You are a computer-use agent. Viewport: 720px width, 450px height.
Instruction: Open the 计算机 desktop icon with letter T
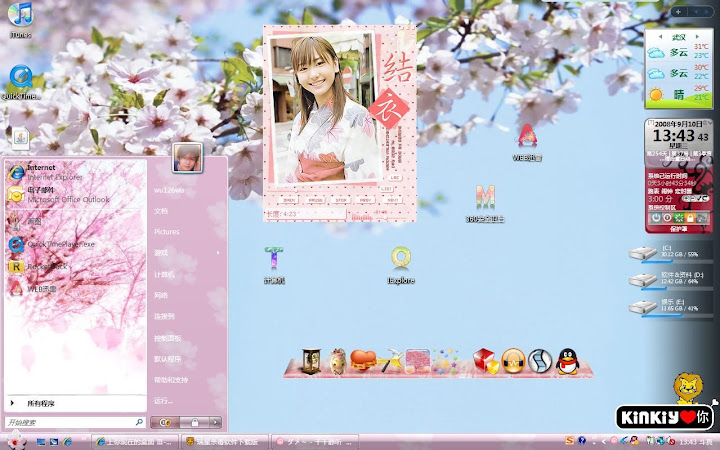pos(274,265)
